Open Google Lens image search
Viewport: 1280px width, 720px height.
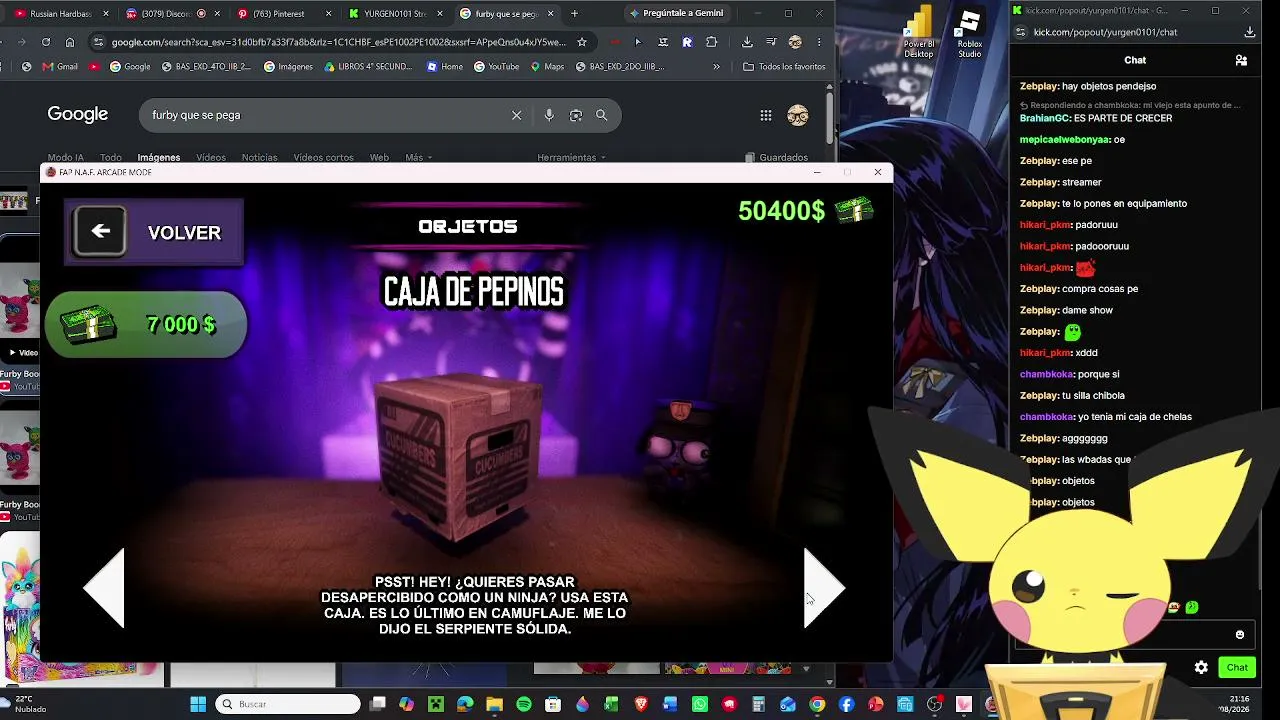[x=576, y=115]
